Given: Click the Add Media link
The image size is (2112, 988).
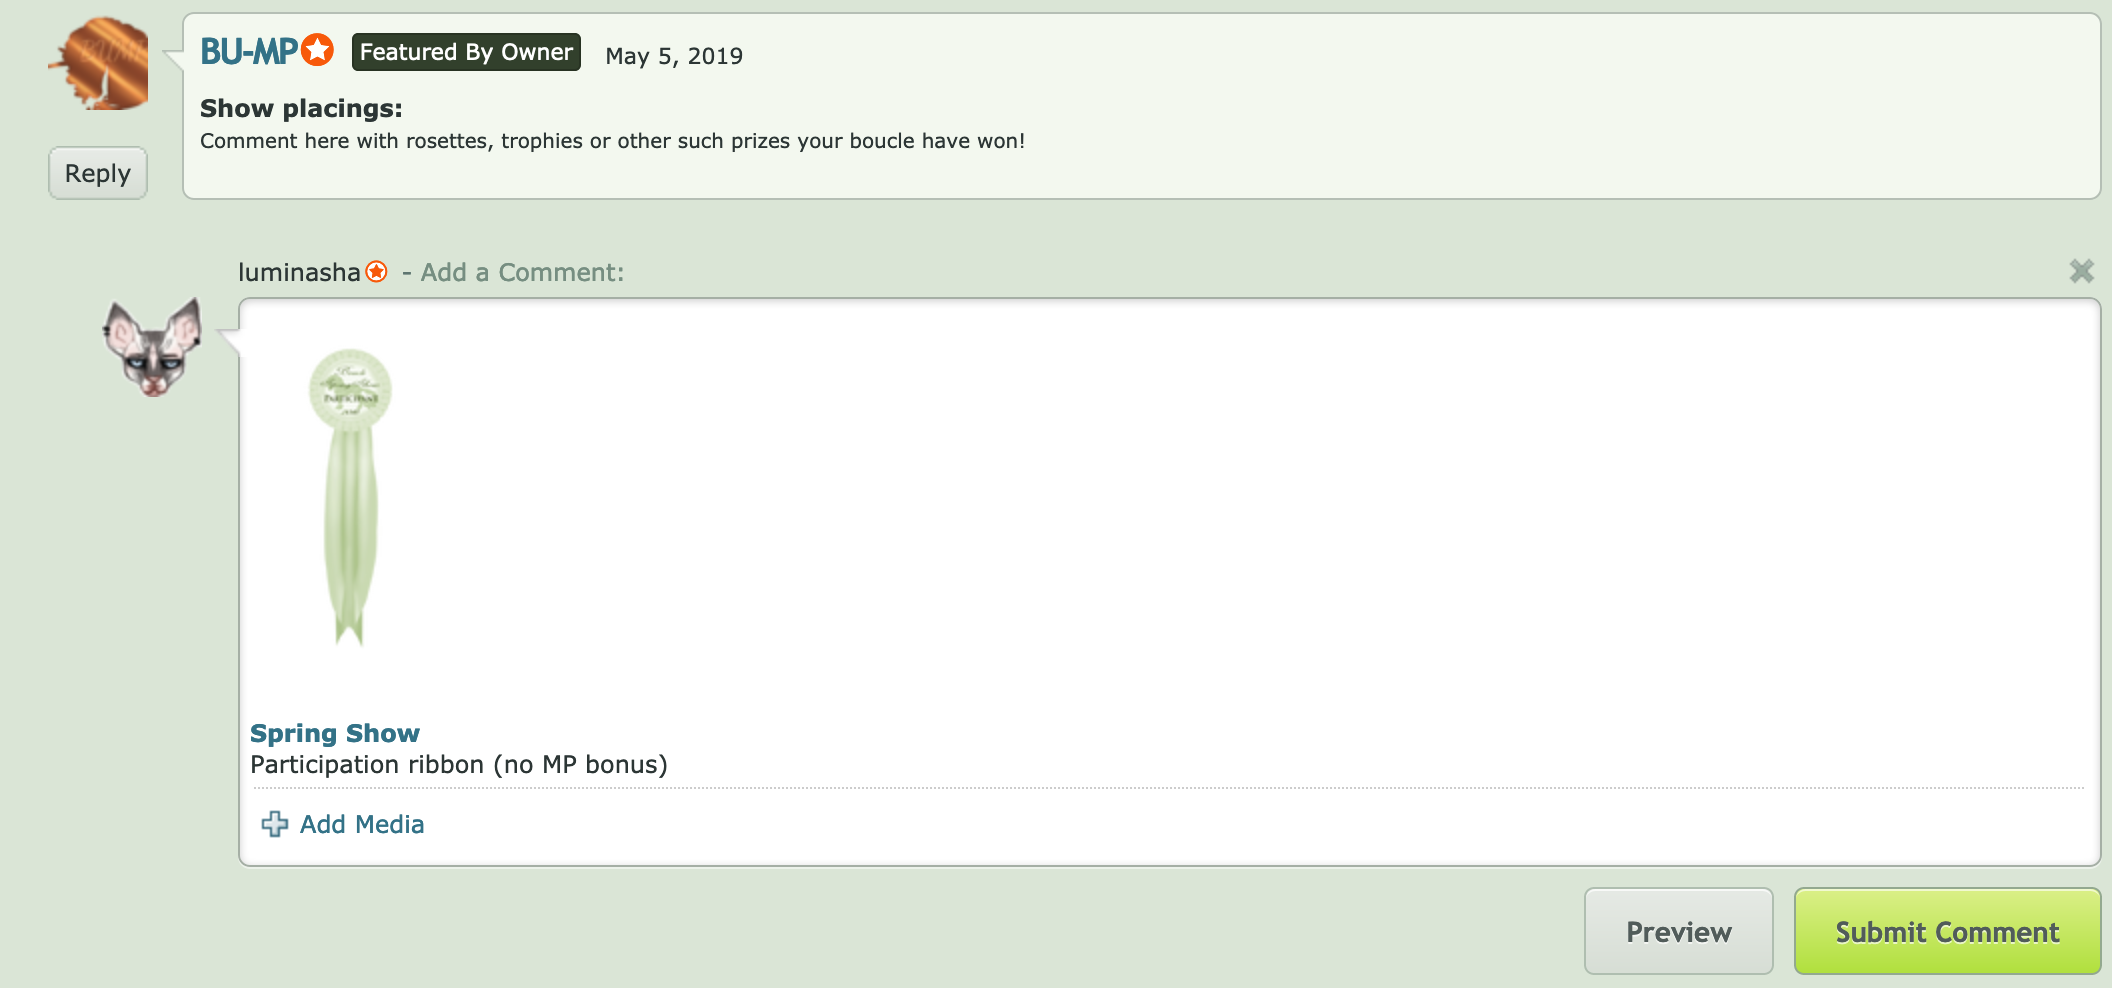Looking at the screenshot, I should [362, 824].
